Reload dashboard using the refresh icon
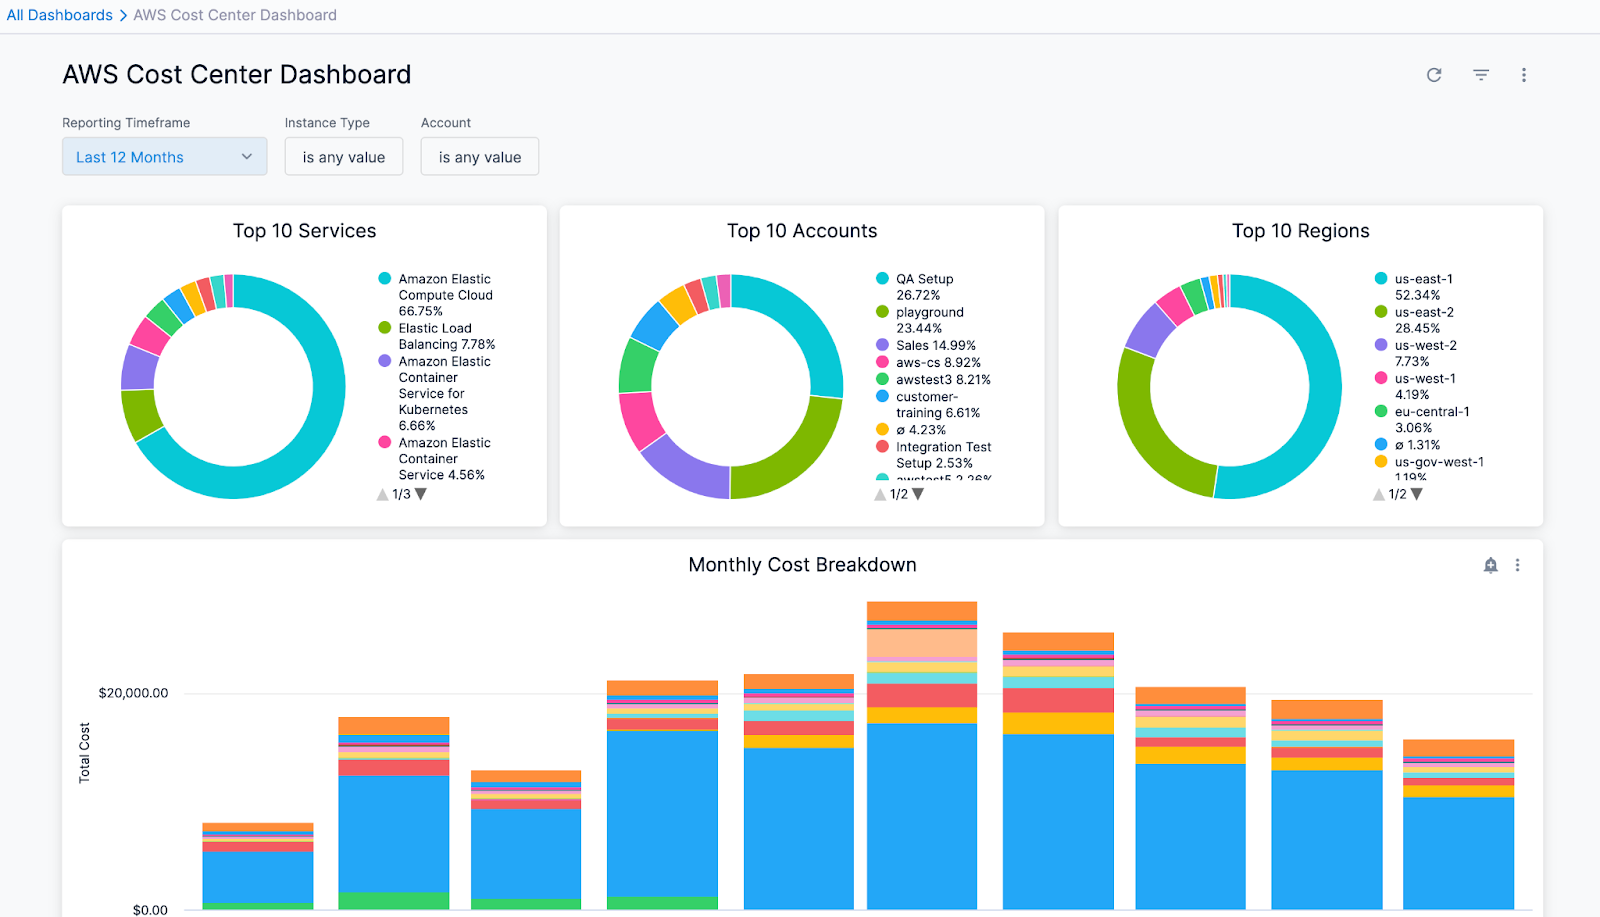 pyautogui.click(x=1434, y=75)
